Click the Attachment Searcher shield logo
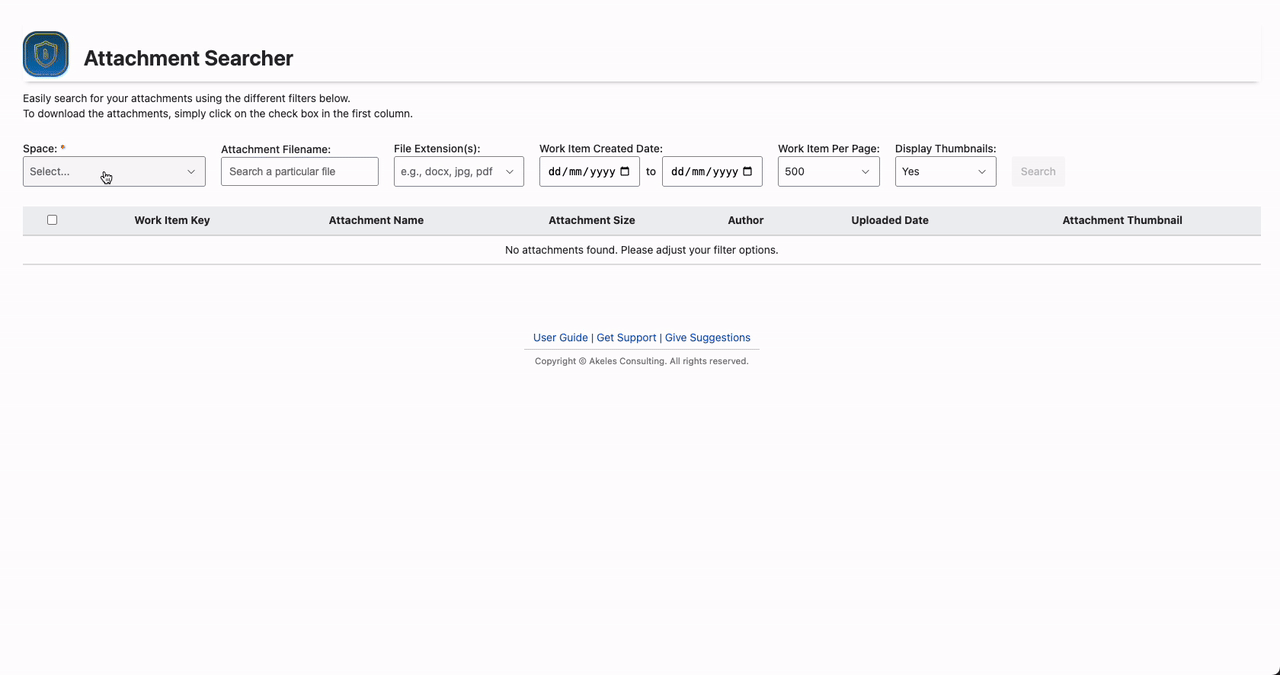 [x=46, y=55]
